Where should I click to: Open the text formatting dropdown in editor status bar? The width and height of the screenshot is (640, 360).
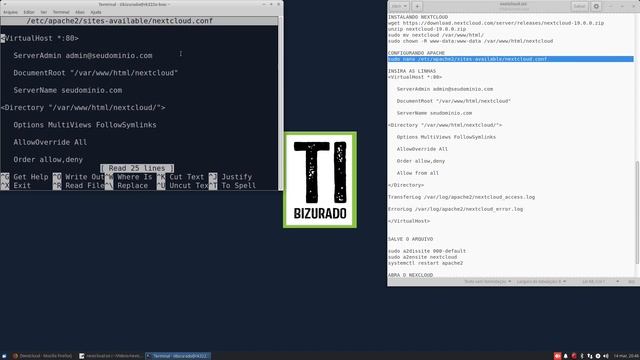pyautogui.click(x=487, y=282)
